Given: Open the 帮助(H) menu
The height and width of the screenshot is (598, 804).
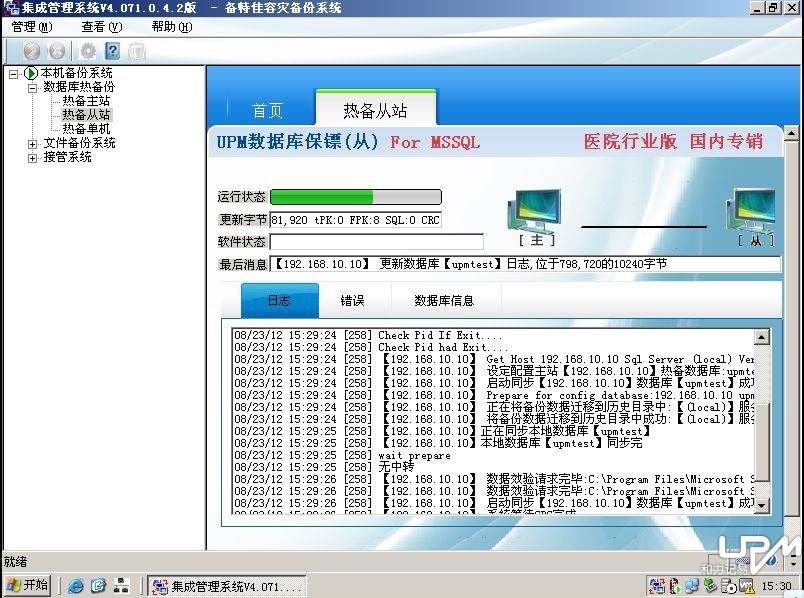Looking at the screenshot, I should pos(172,27).
